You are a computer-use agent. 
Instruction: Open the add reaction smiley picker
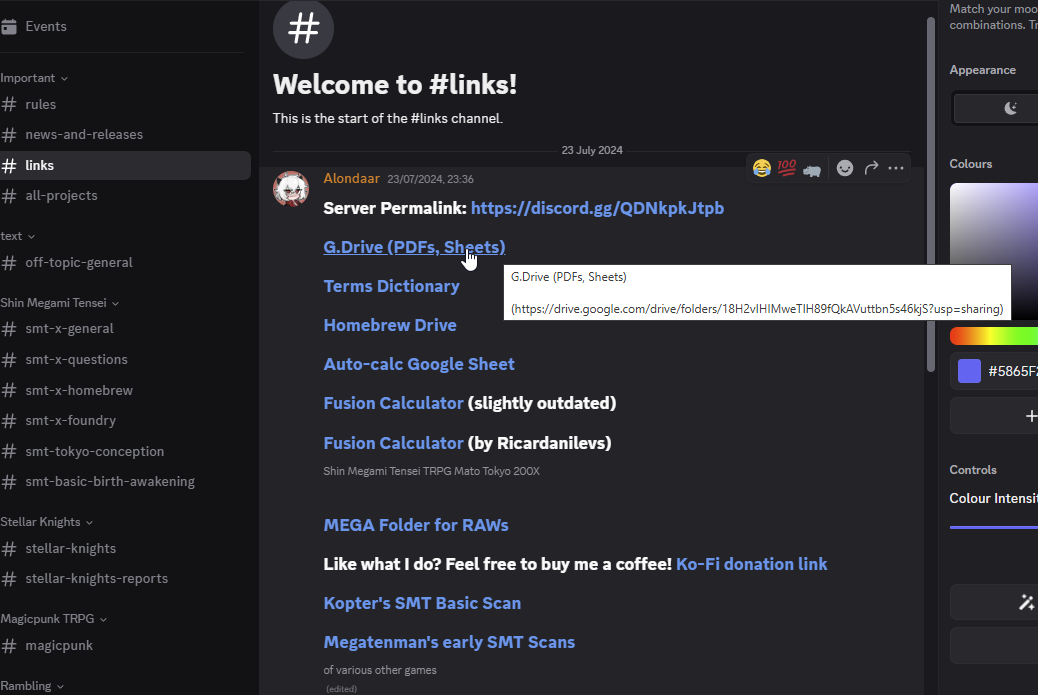[x=845, y=168]
